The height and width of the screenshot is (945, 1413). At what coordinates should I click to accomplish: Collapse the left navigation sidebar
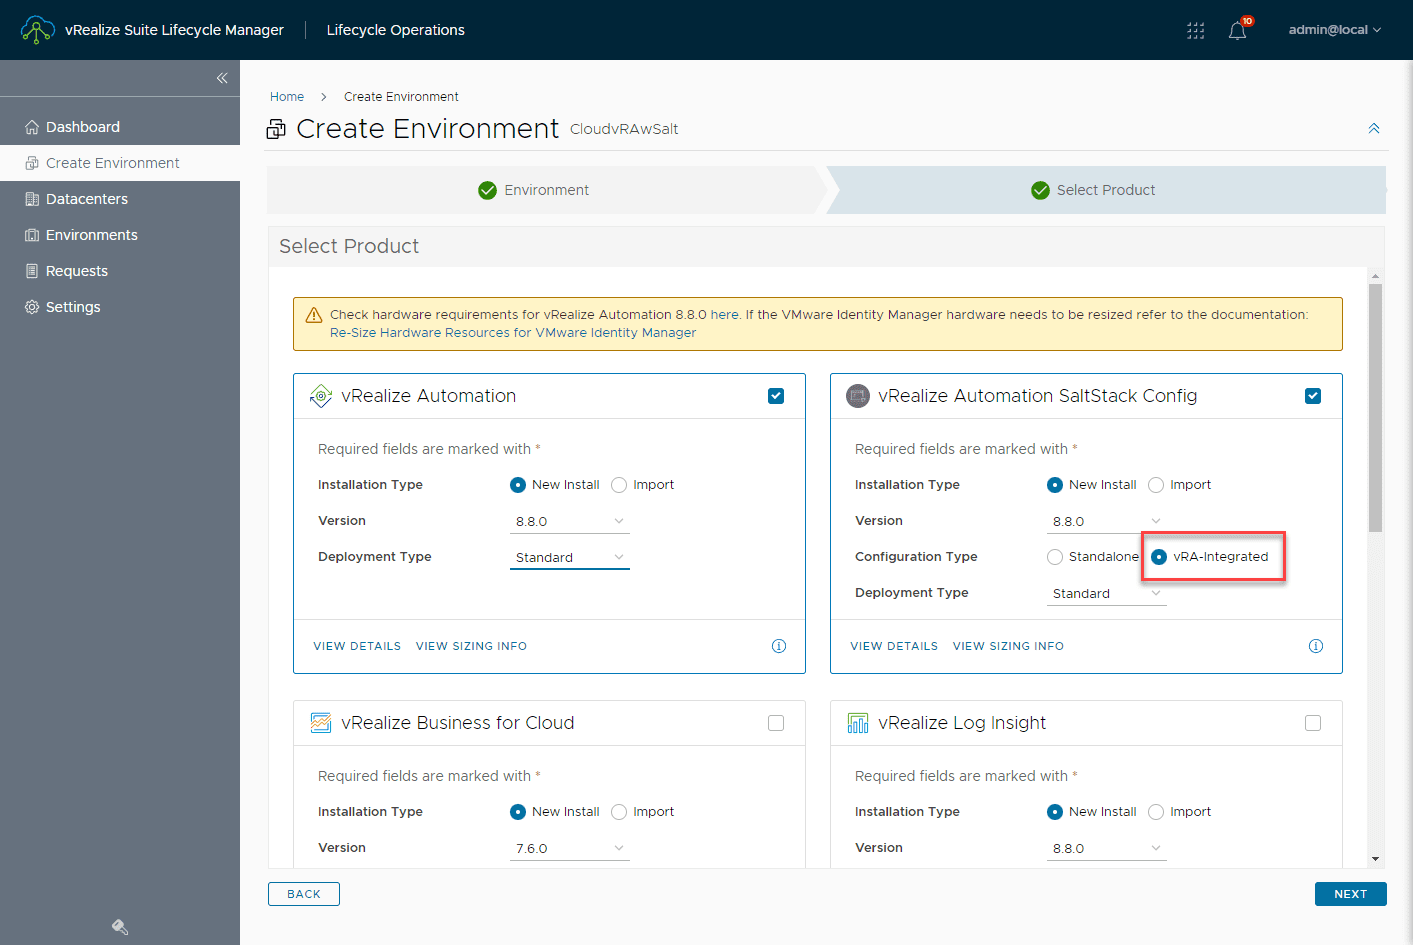[x=222, y=77]
